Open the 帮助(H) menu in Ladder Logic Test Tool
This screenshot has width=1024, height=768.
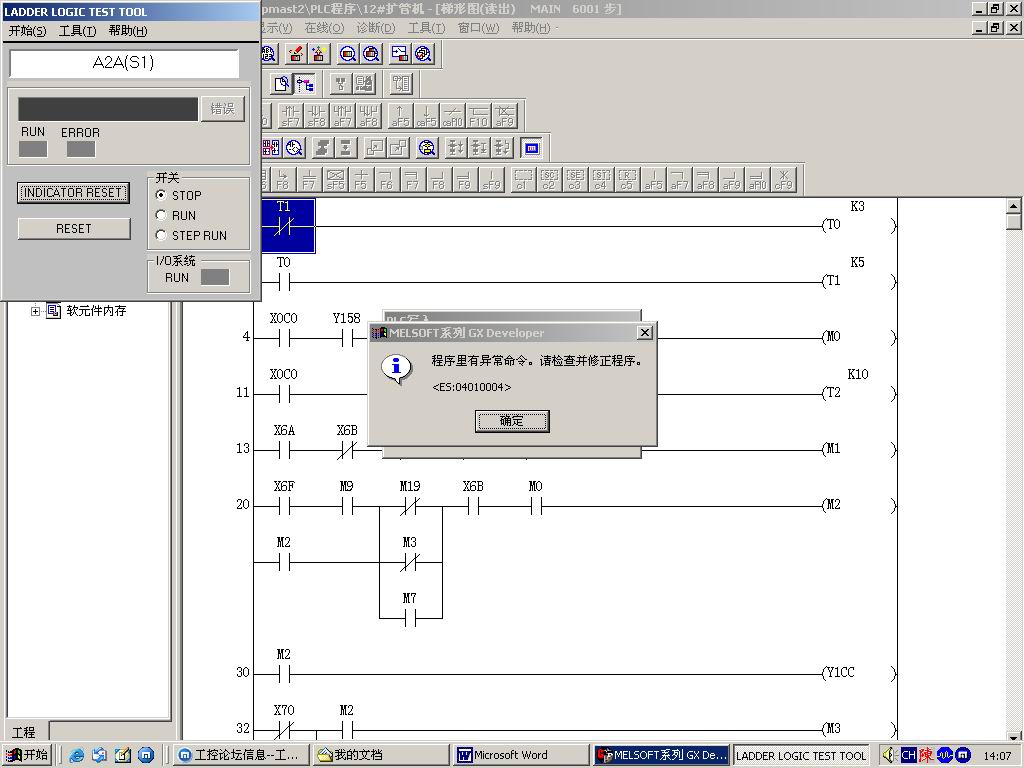(127, 31)
